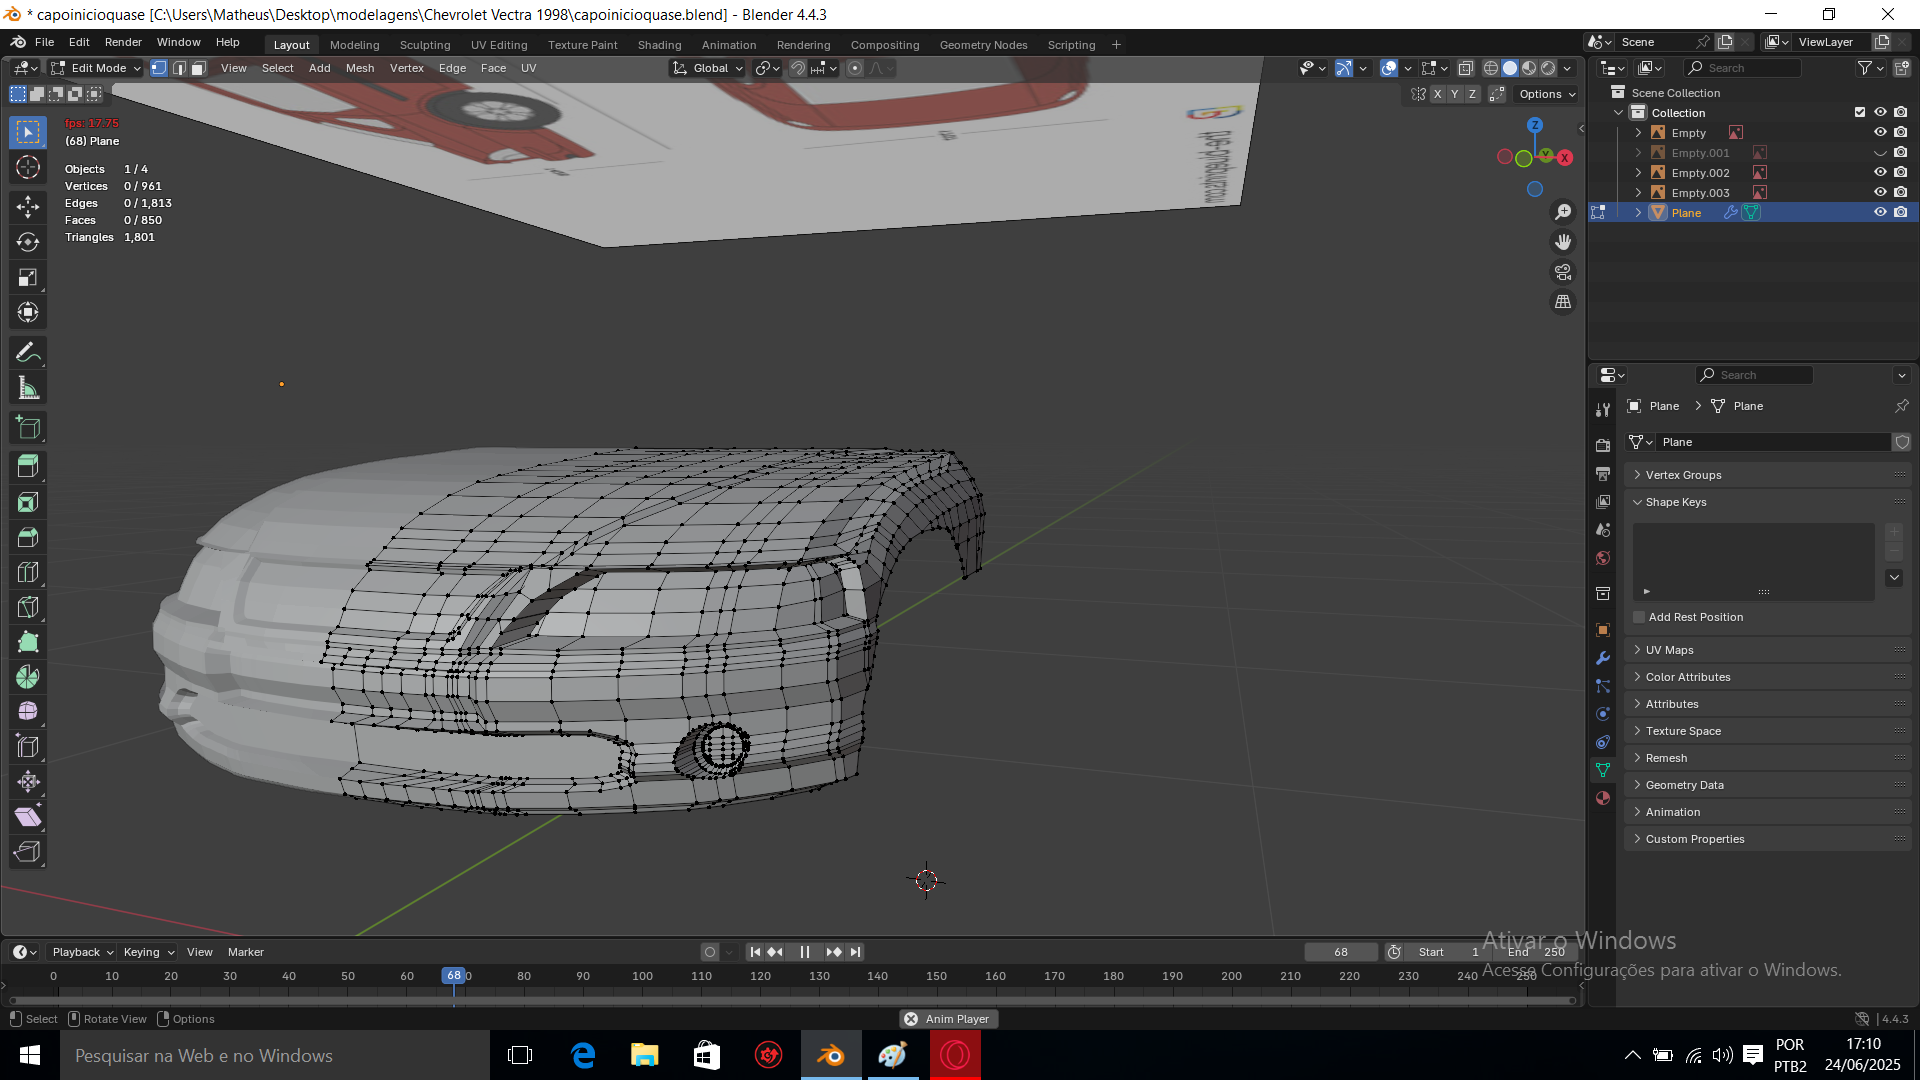
Task: Open the Global transform orientation dropdown
Action: pos(709,68)
